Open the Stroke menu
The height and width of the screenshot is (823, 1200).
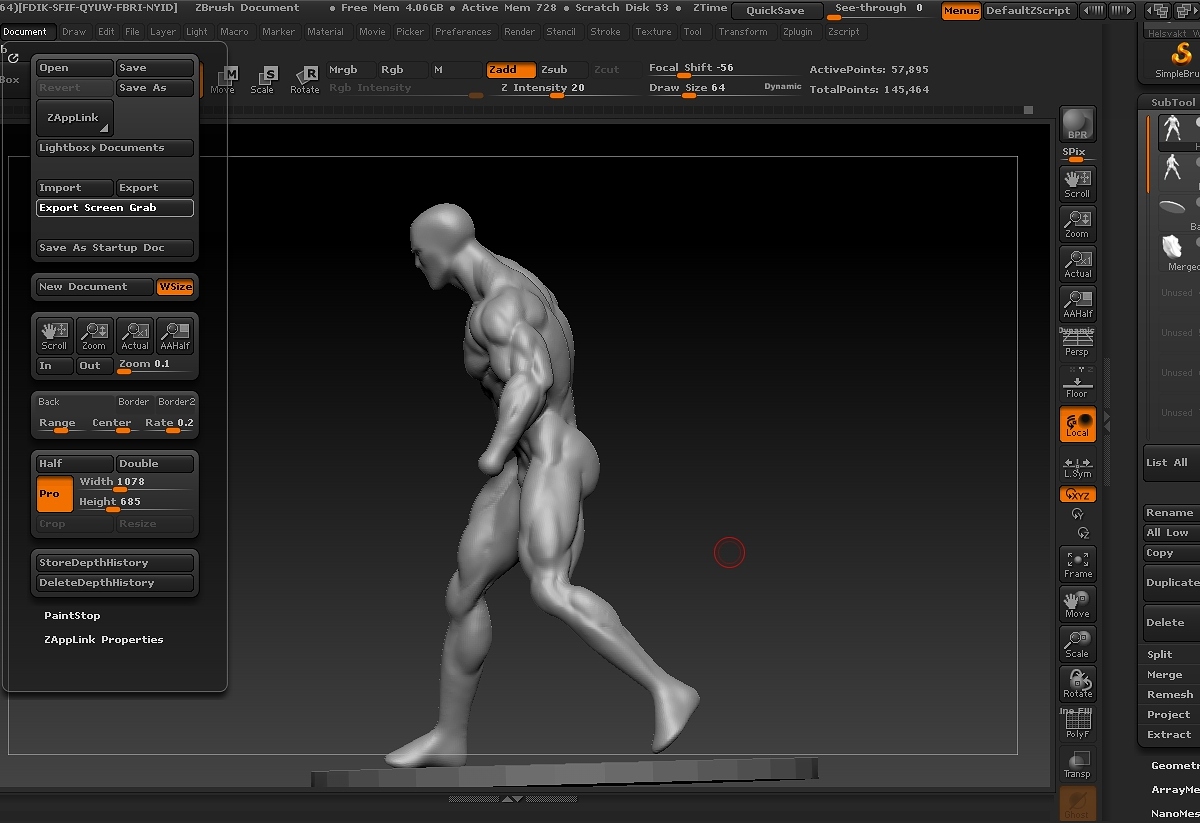(605, 32)
